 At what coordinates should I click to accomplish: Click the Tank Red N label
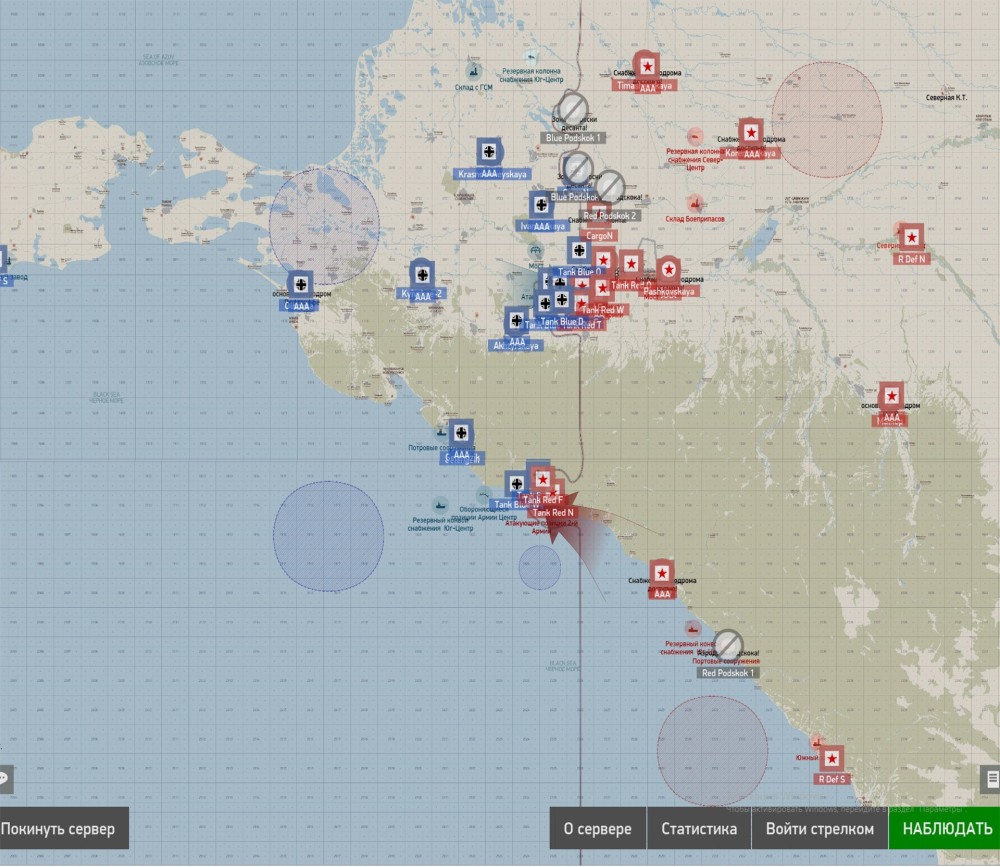pos(553,512)
